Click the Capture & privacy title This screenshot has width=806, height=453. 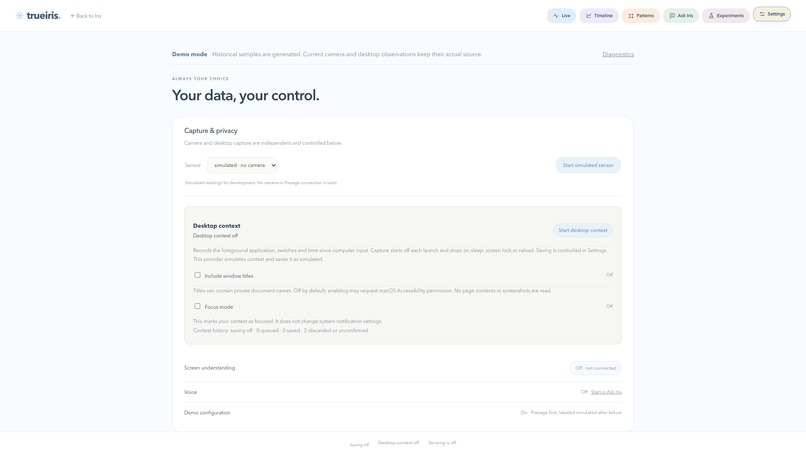click(211, 131)
